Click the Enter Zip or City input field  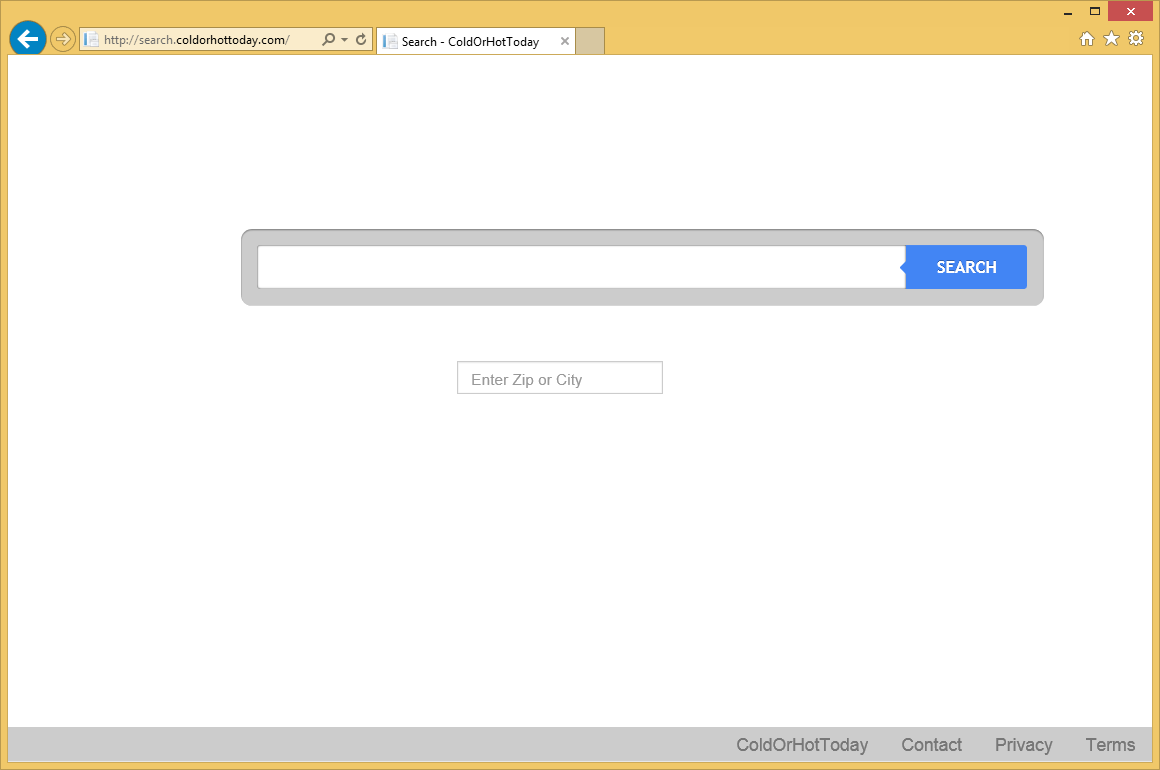click(x=559, y=377)
